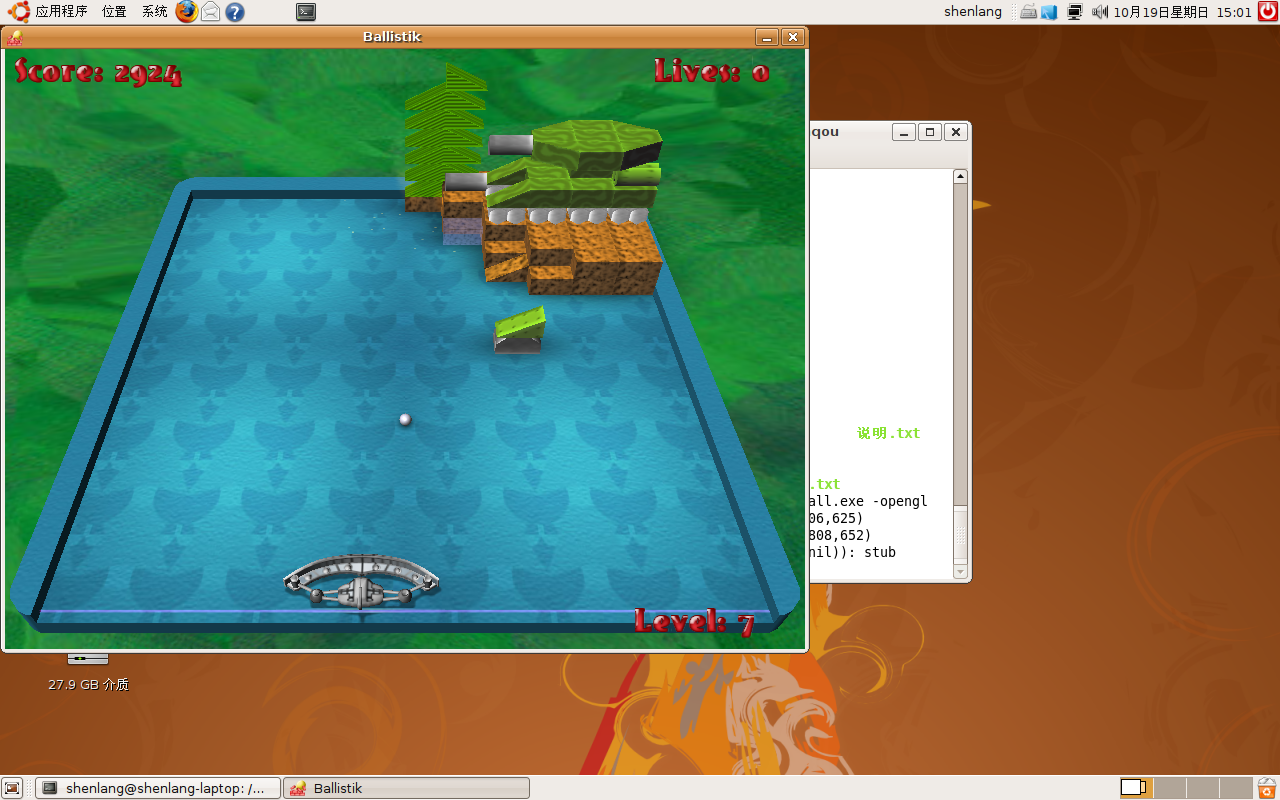Click the metallic paddle in the game

tap(361, 581)
